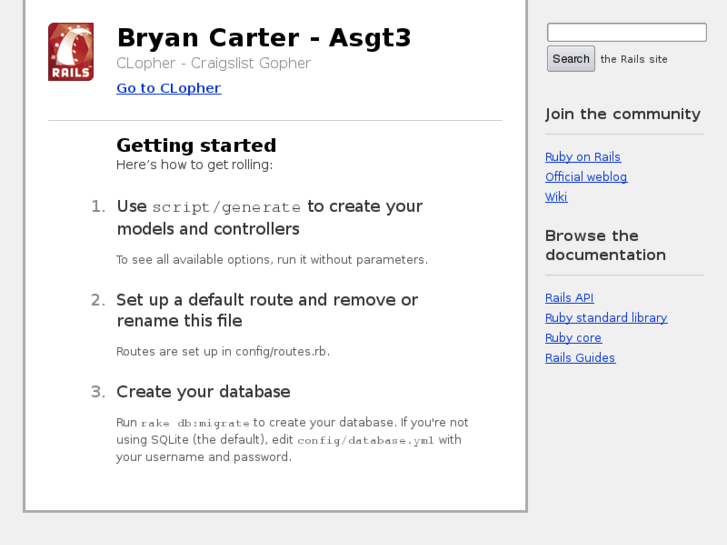The height and width of the screenshot is (545, 727).
Task: Open the Go to CLopher link
Action: pos(168,88)
